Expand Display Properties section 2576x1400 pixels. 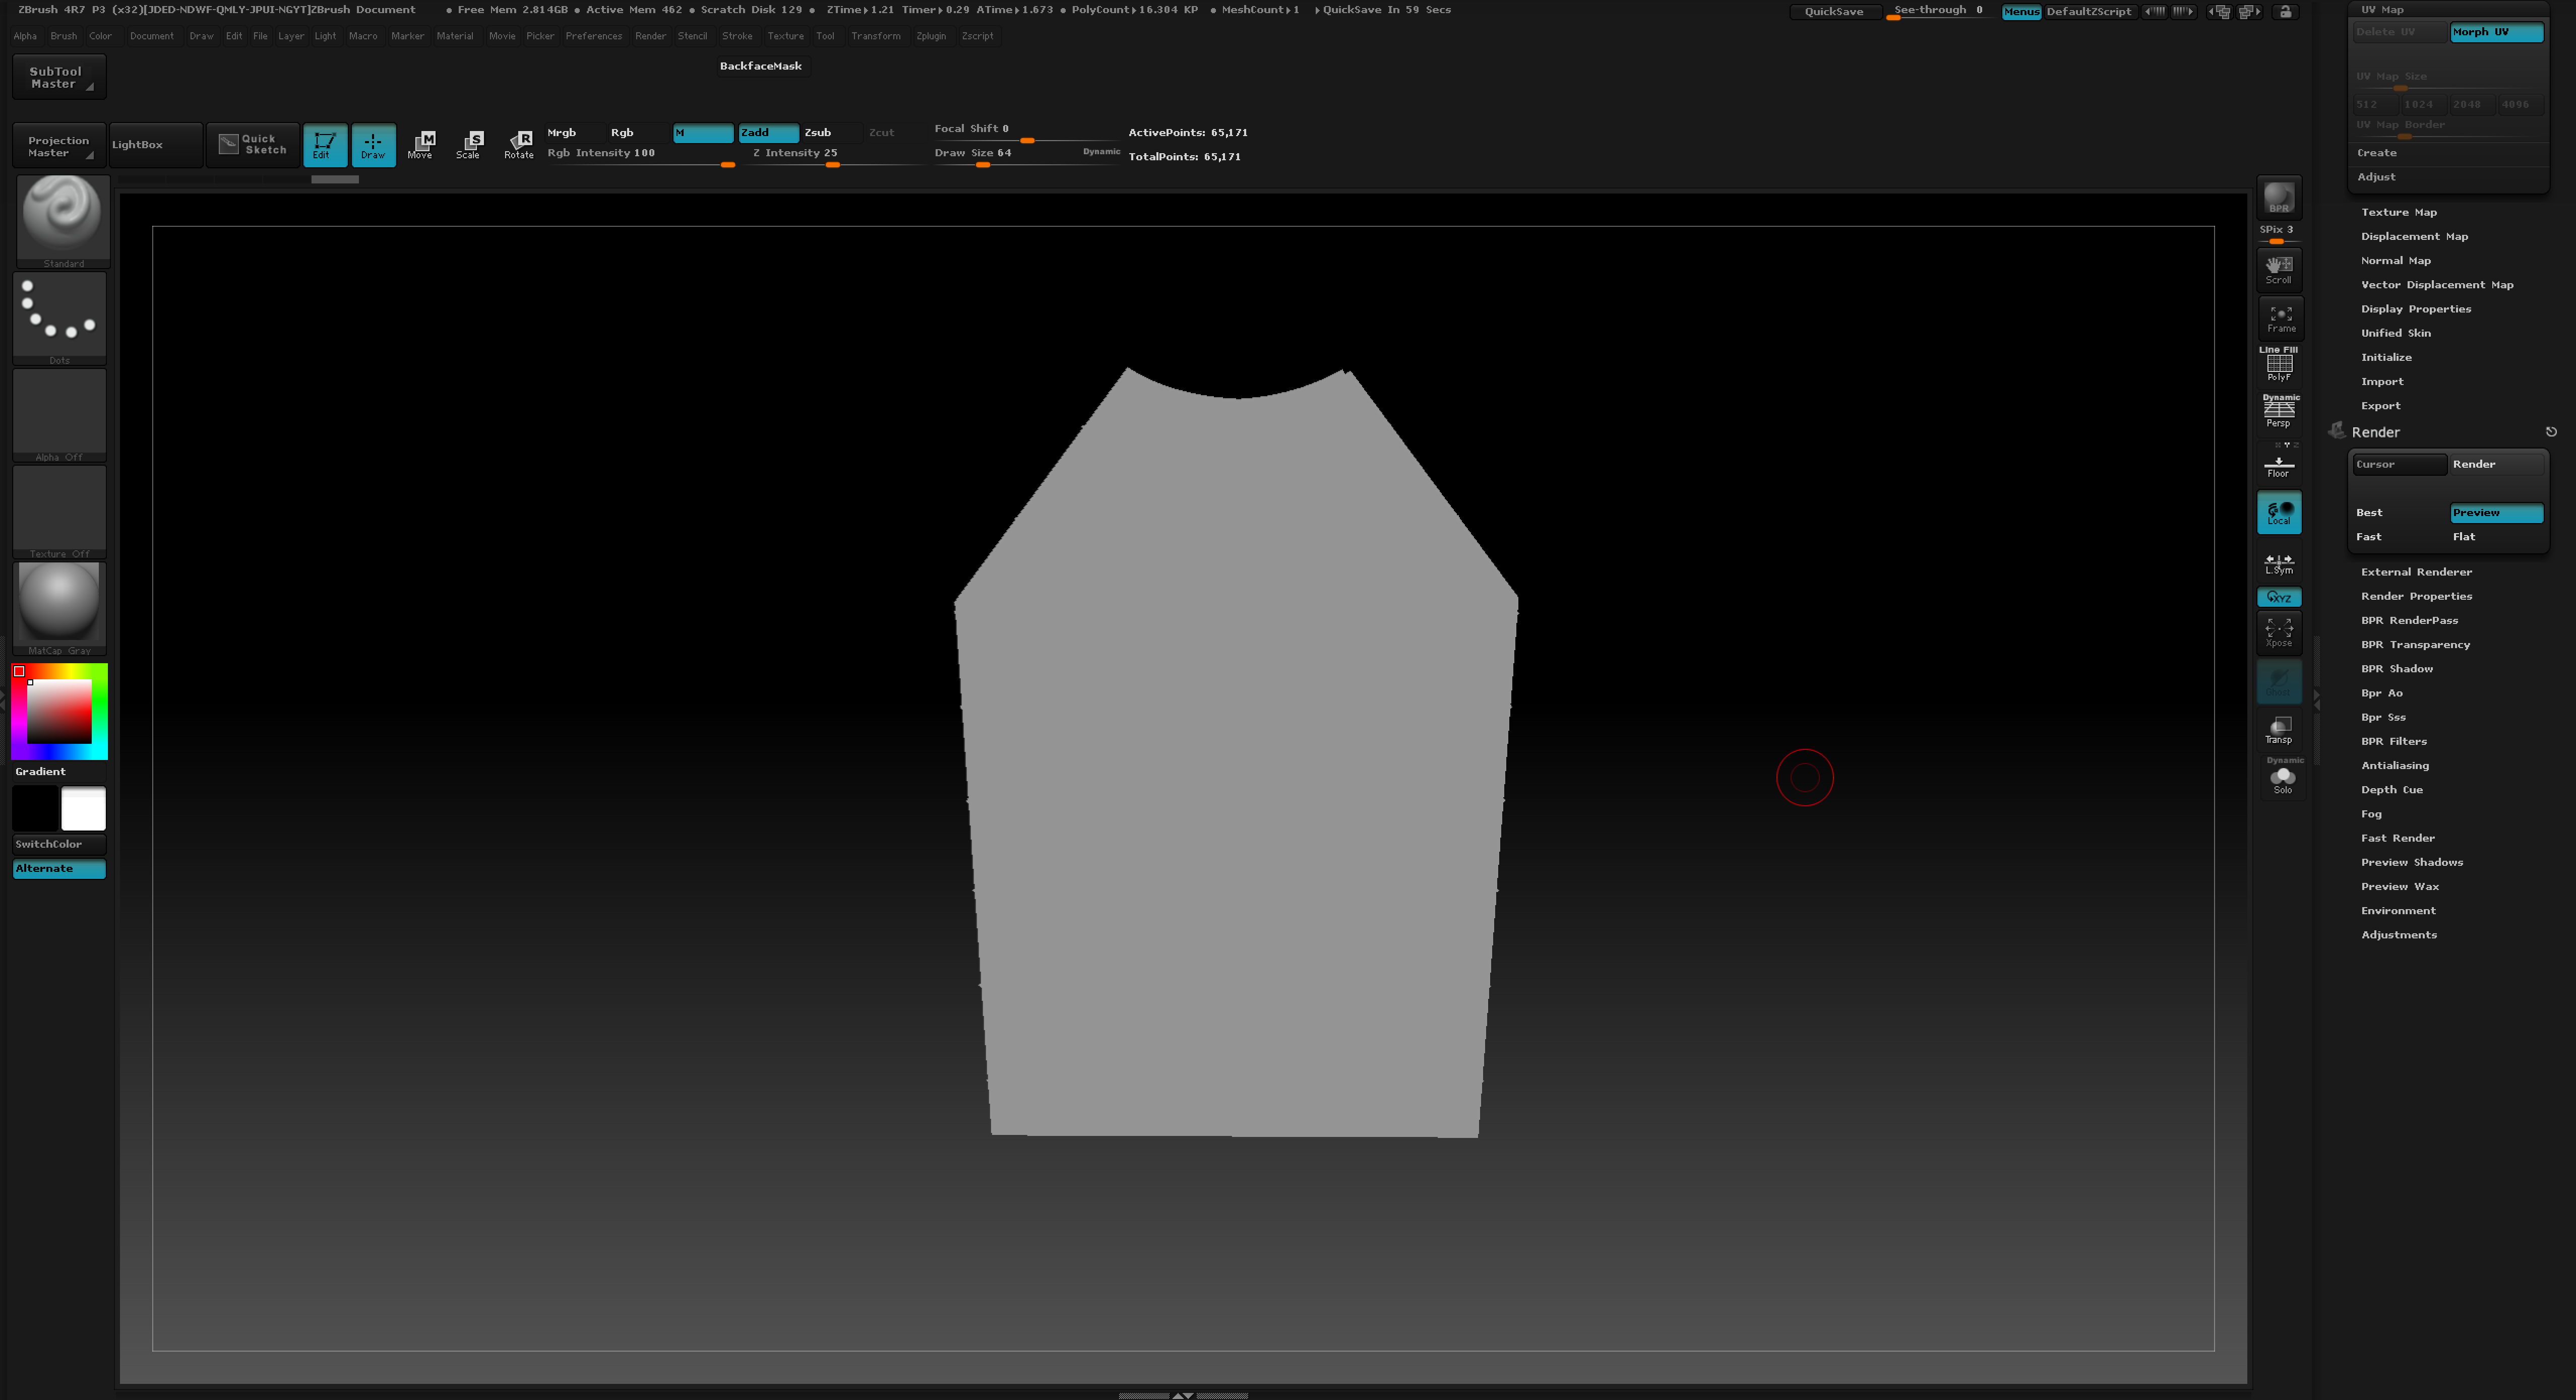[x=2415, y=309]
